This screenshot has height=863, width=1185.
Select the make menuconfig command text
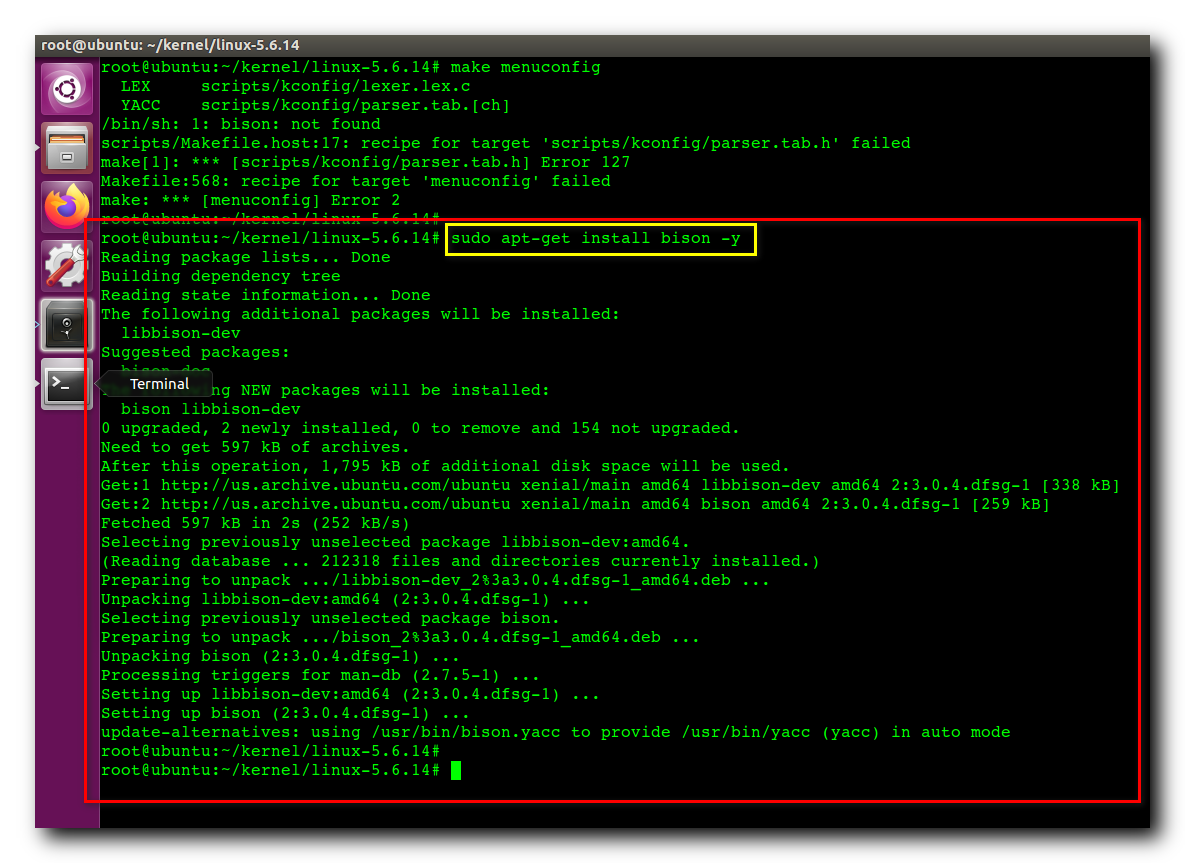point(527,67)
